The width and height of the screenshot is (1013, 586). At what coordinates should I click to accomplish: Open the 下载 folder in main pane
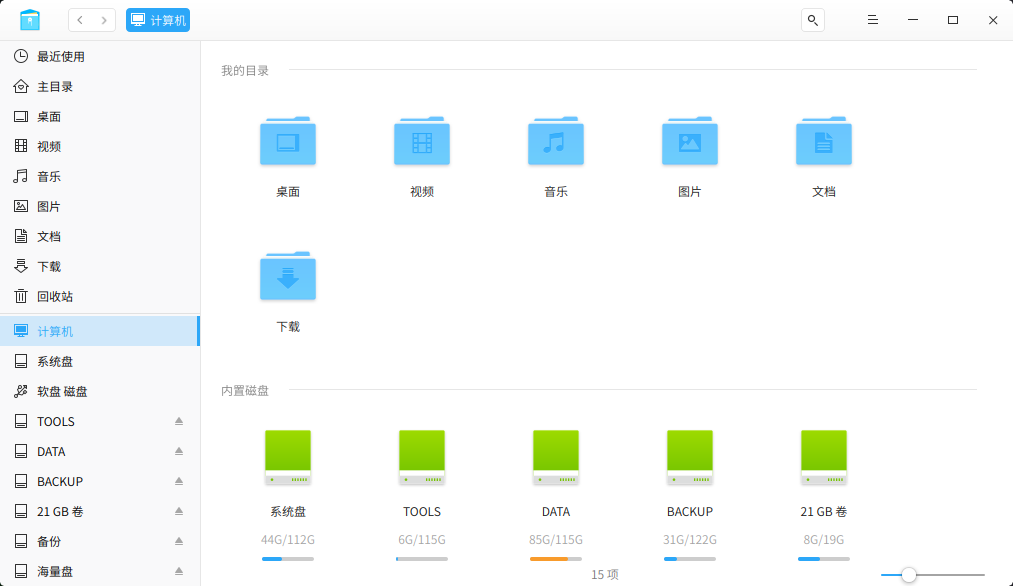tap(288, 278)
